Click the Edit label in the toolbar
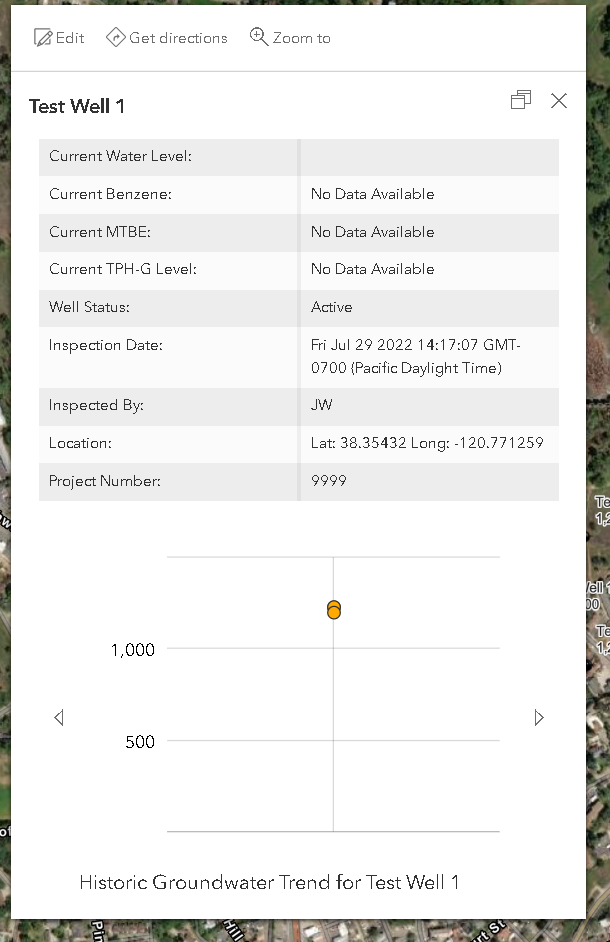The image size is (610, 942). (x=68, y=38)
